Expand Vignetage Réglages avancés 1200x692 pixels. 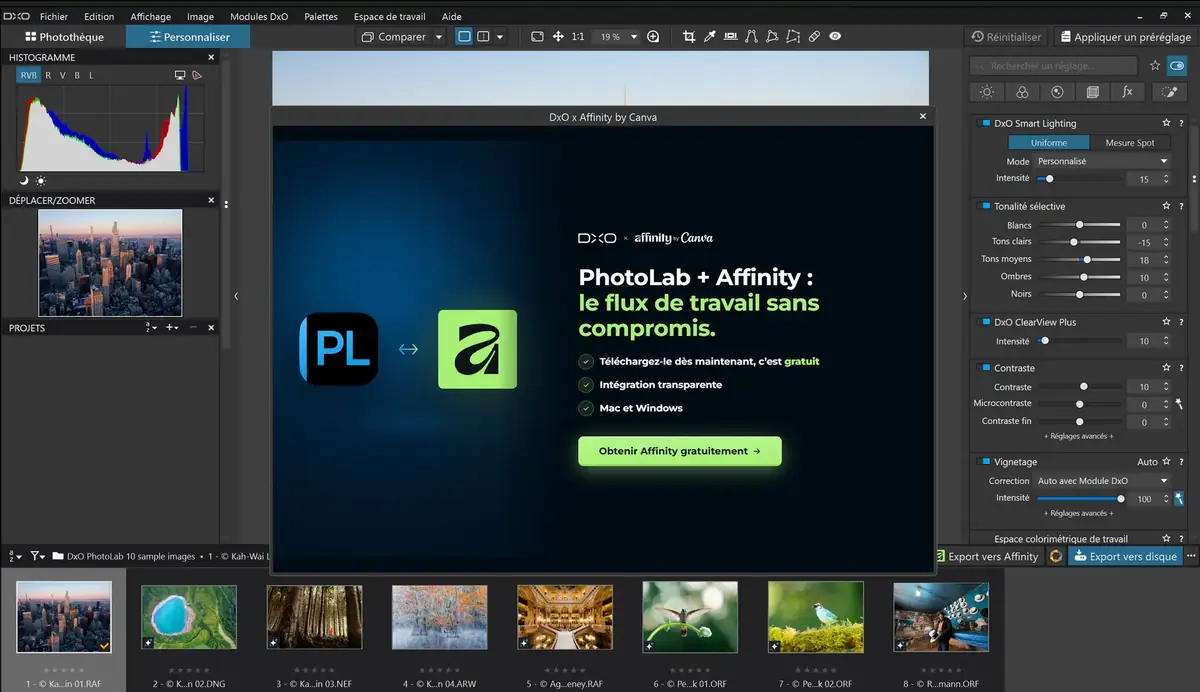[1078, 513]
